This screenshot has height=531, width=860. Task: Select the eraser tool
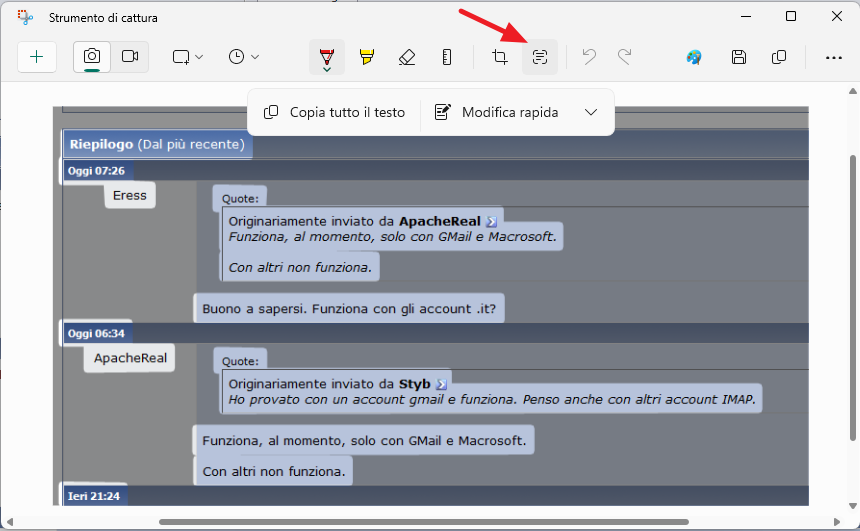click(407, 57)
